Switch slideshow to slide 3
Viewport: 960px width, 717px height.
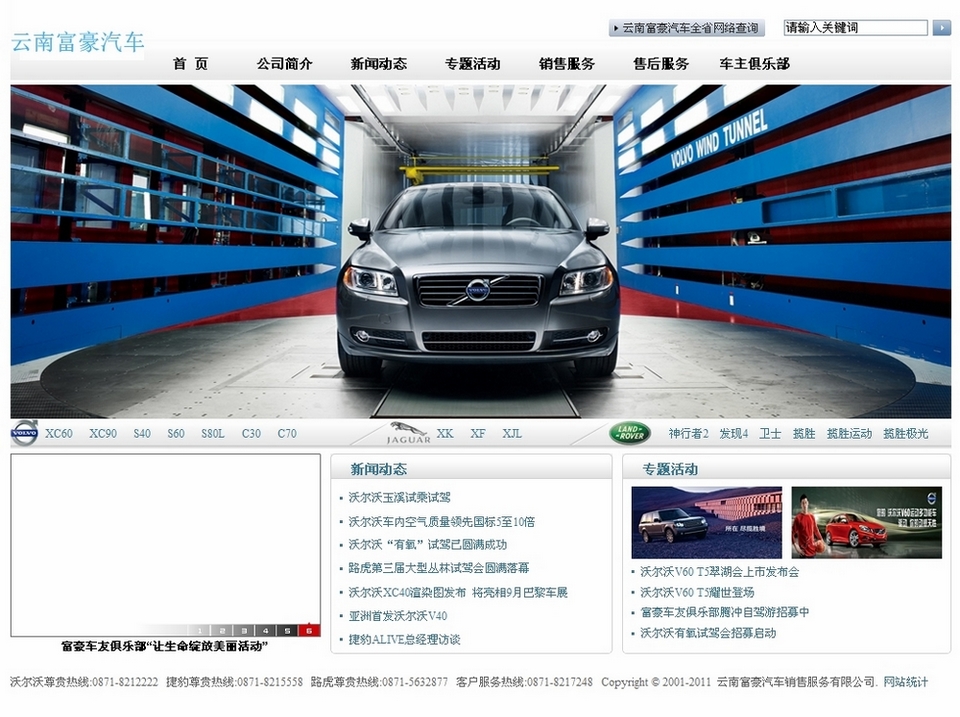pyautogui.click(x=244, y=630)
